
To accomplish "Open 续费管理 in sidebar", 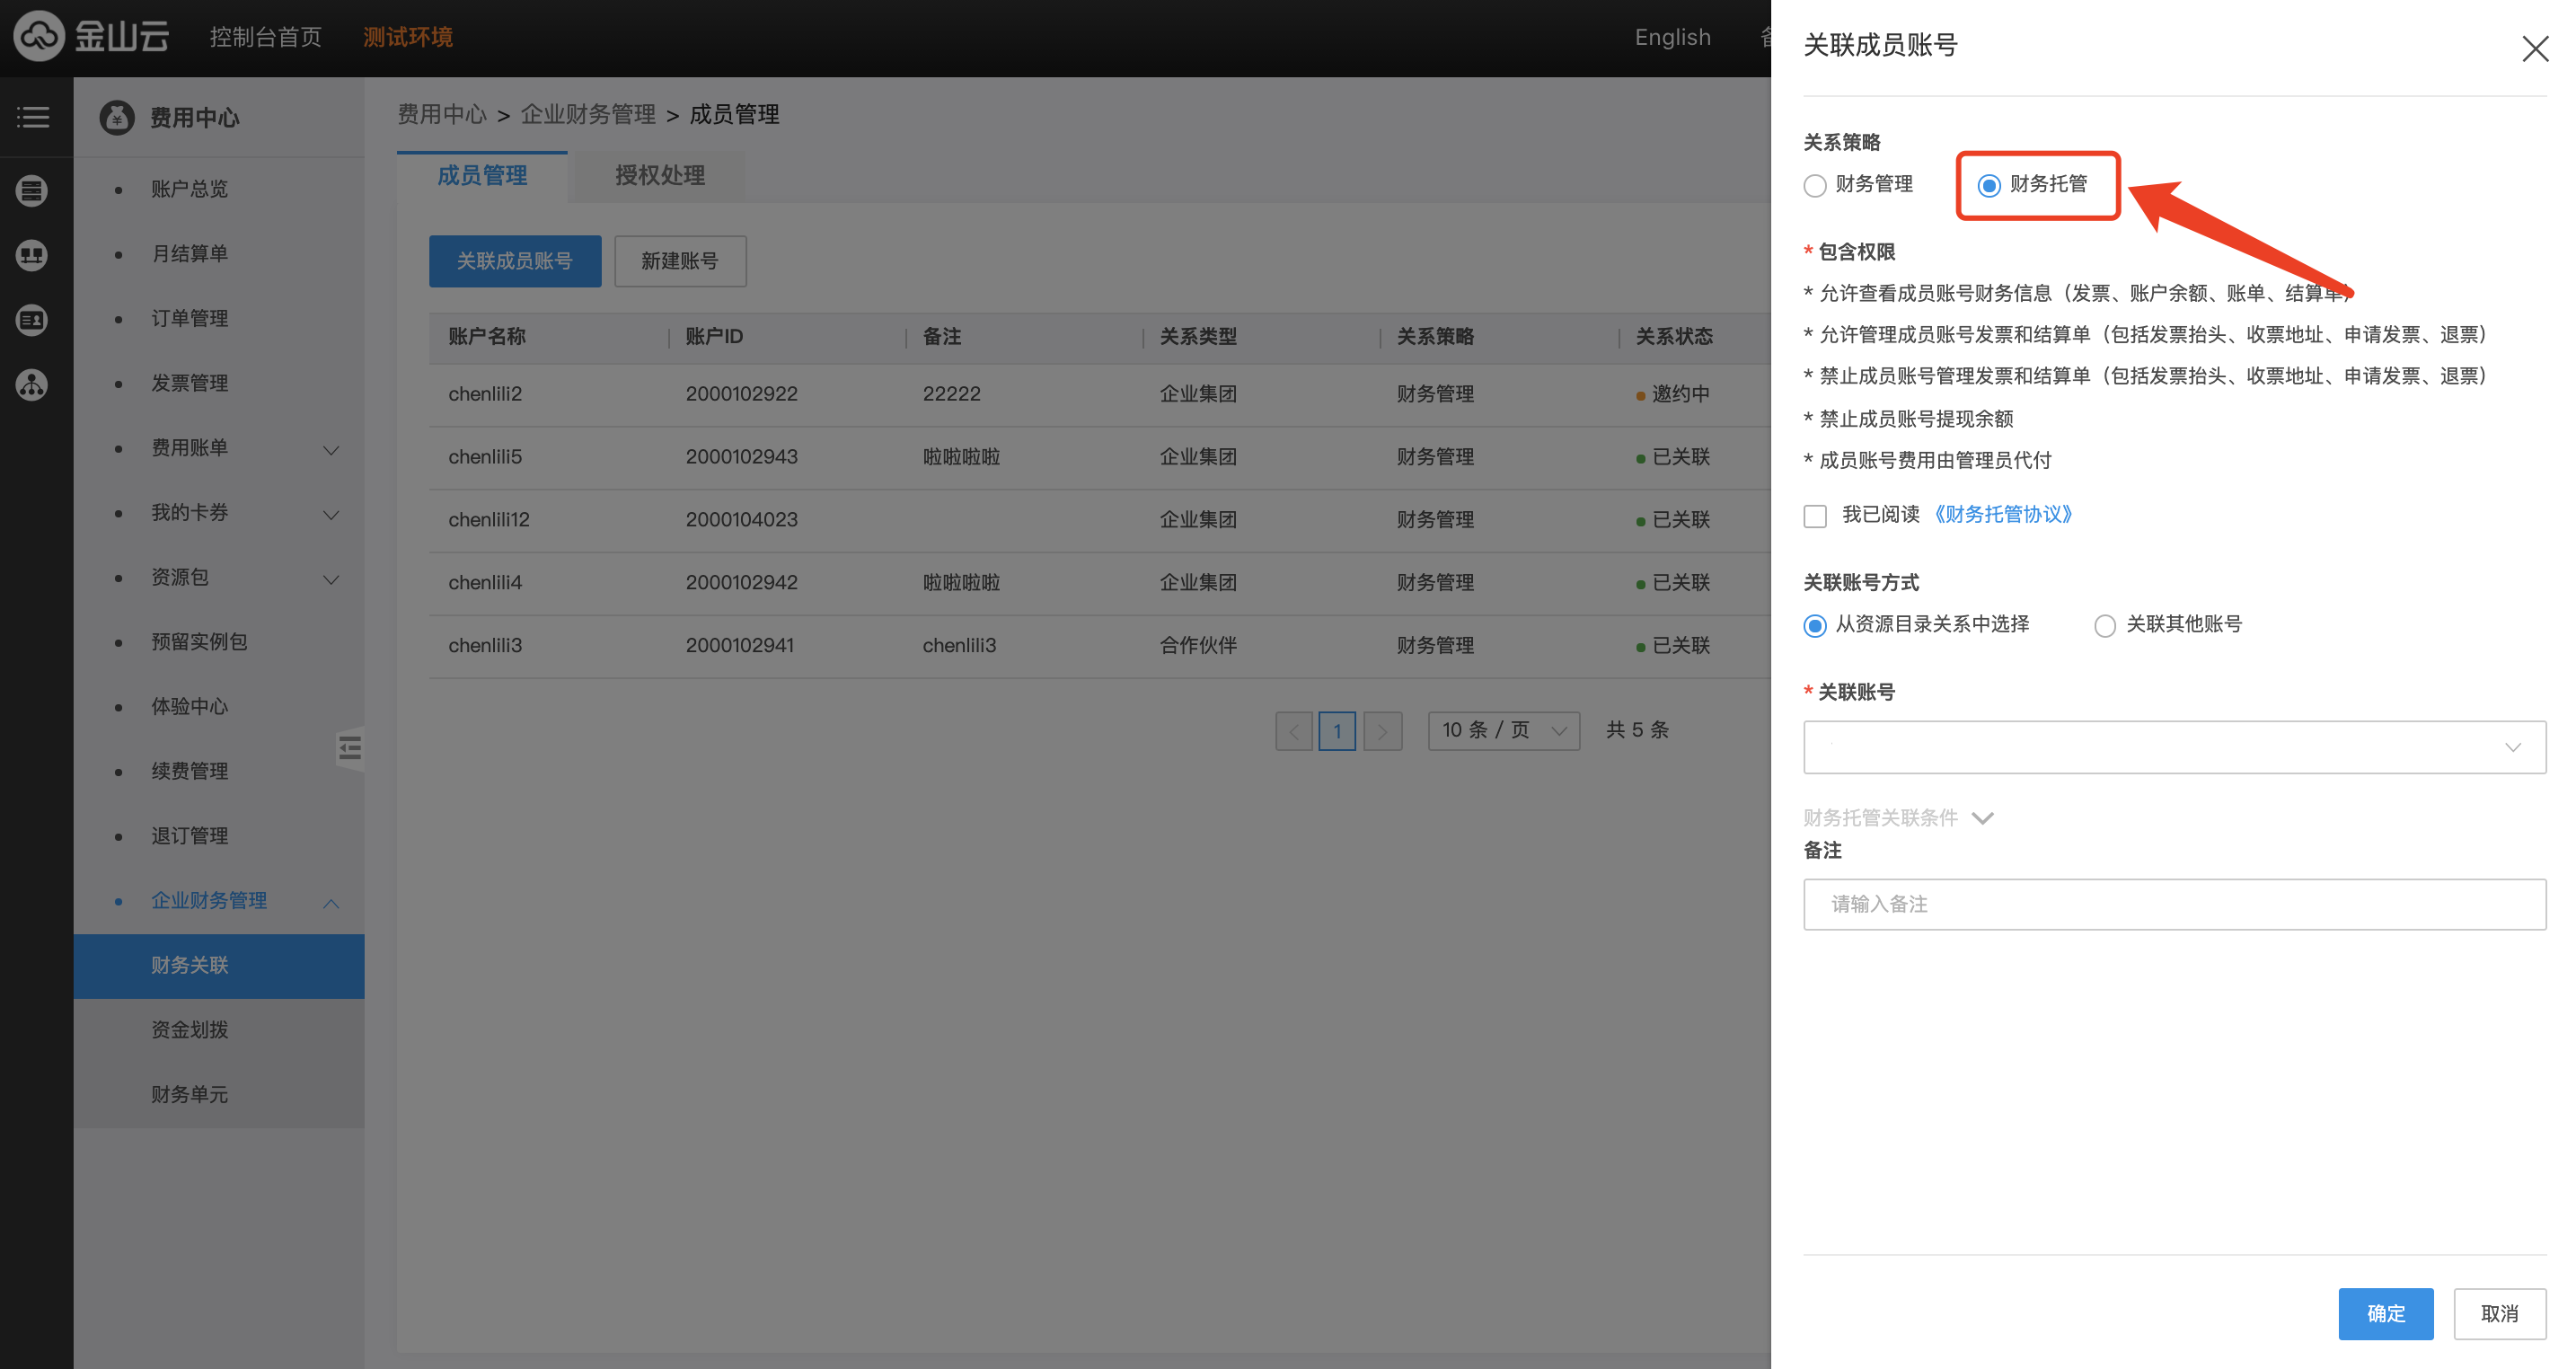I will (189, 771).
